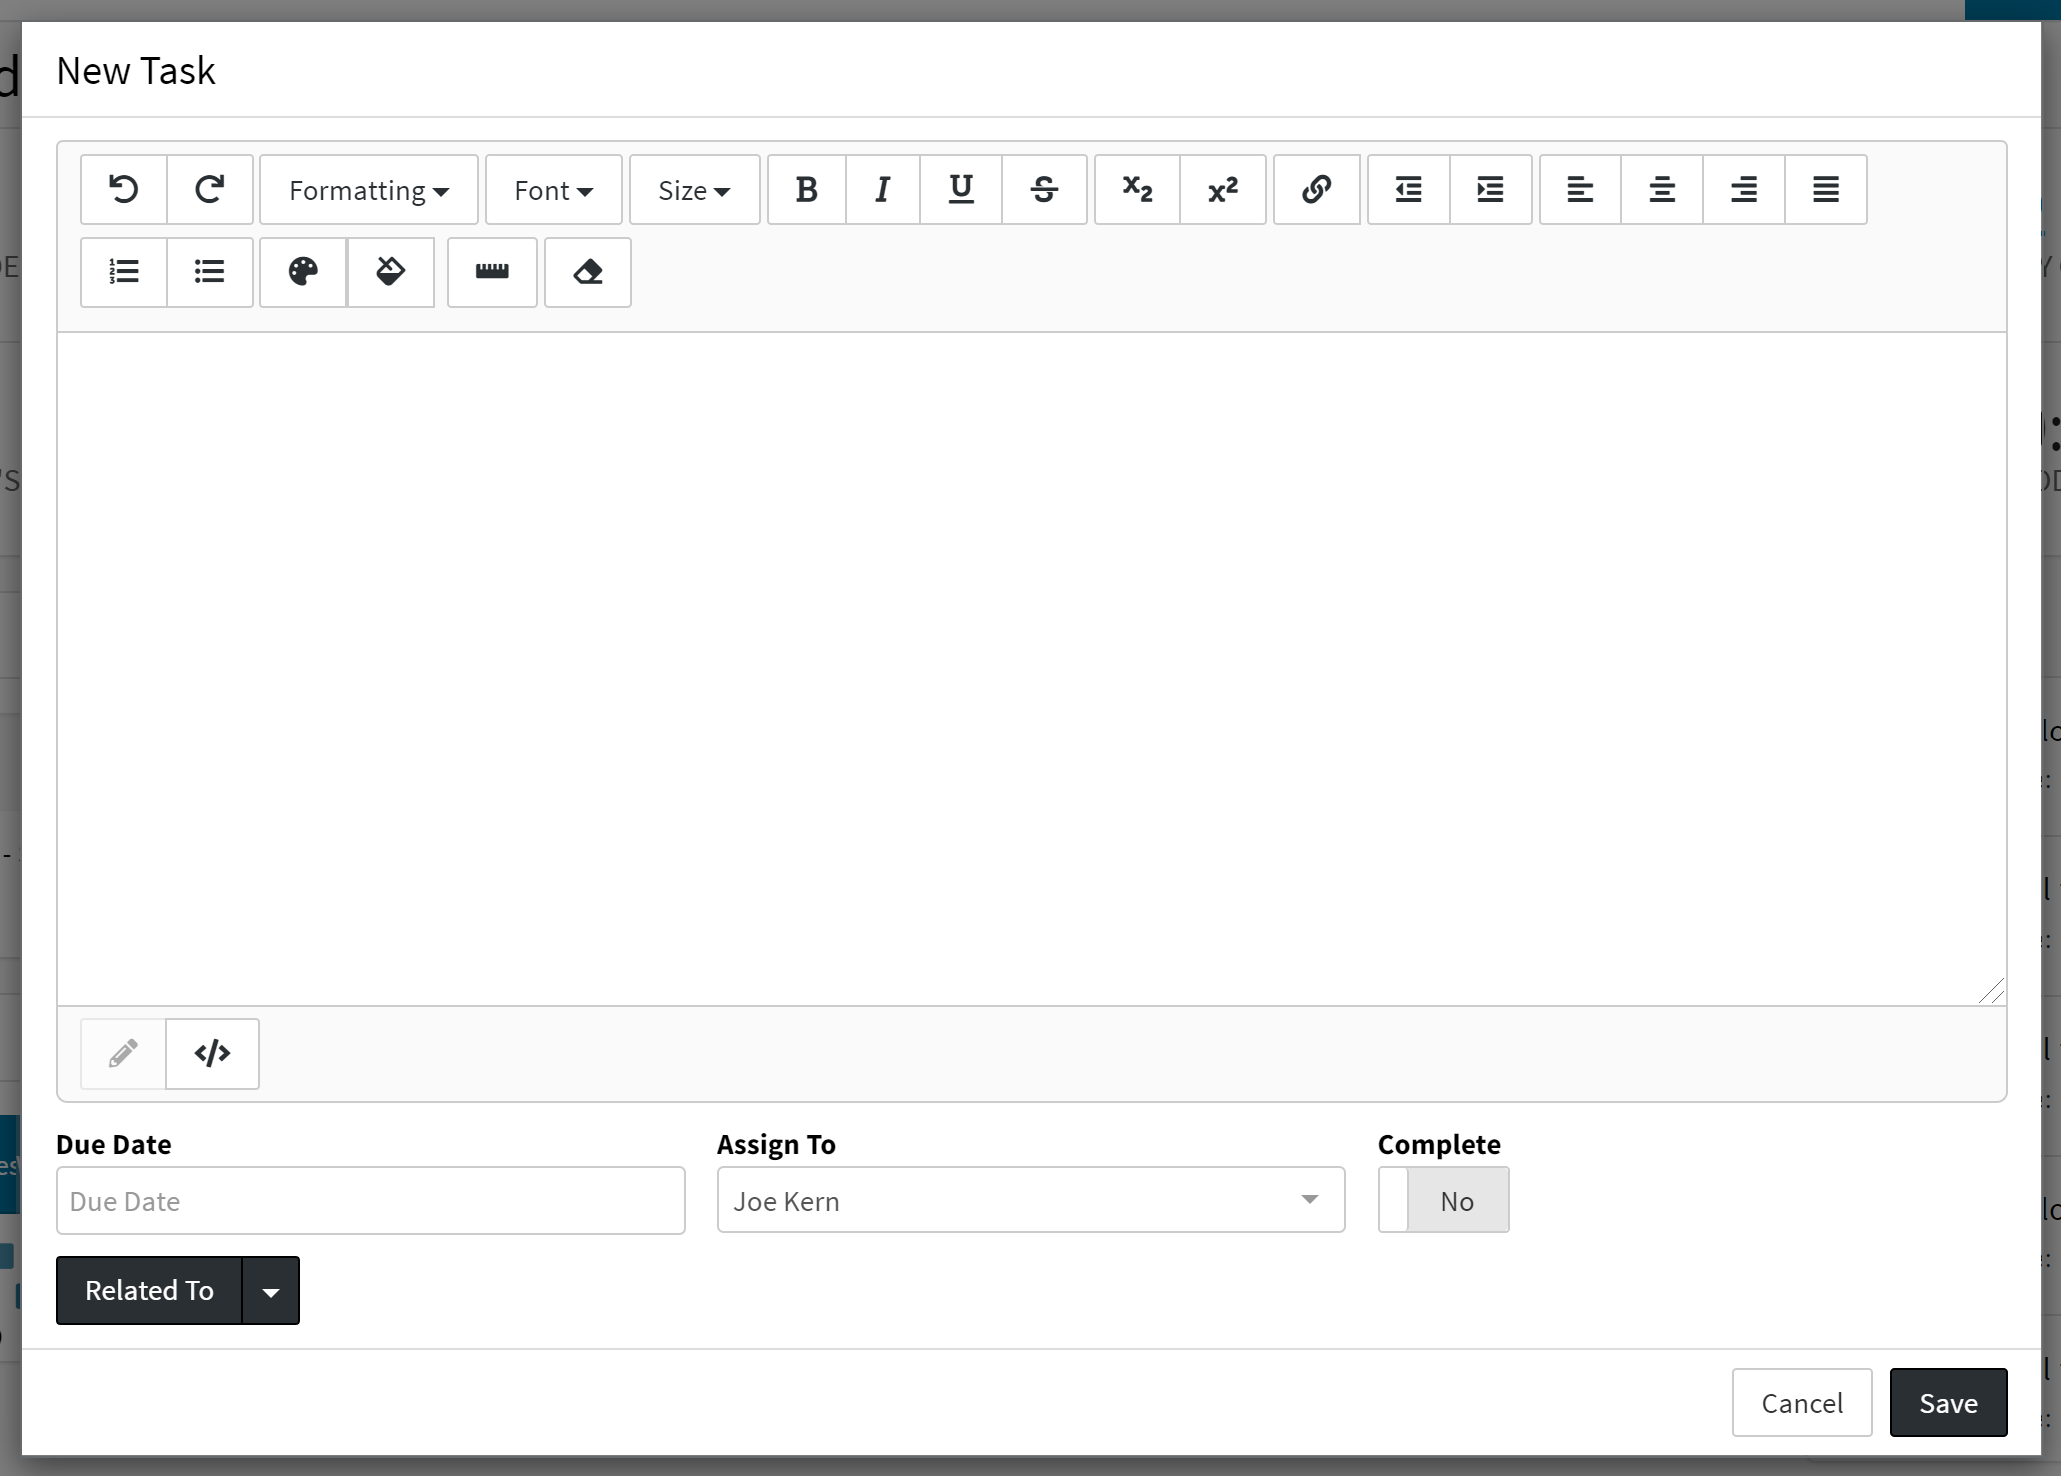Image resolution: width=2061 pixels, height=1476 pixels.
Task: Toggle italic formatting
Action: [x=882, y=190]
